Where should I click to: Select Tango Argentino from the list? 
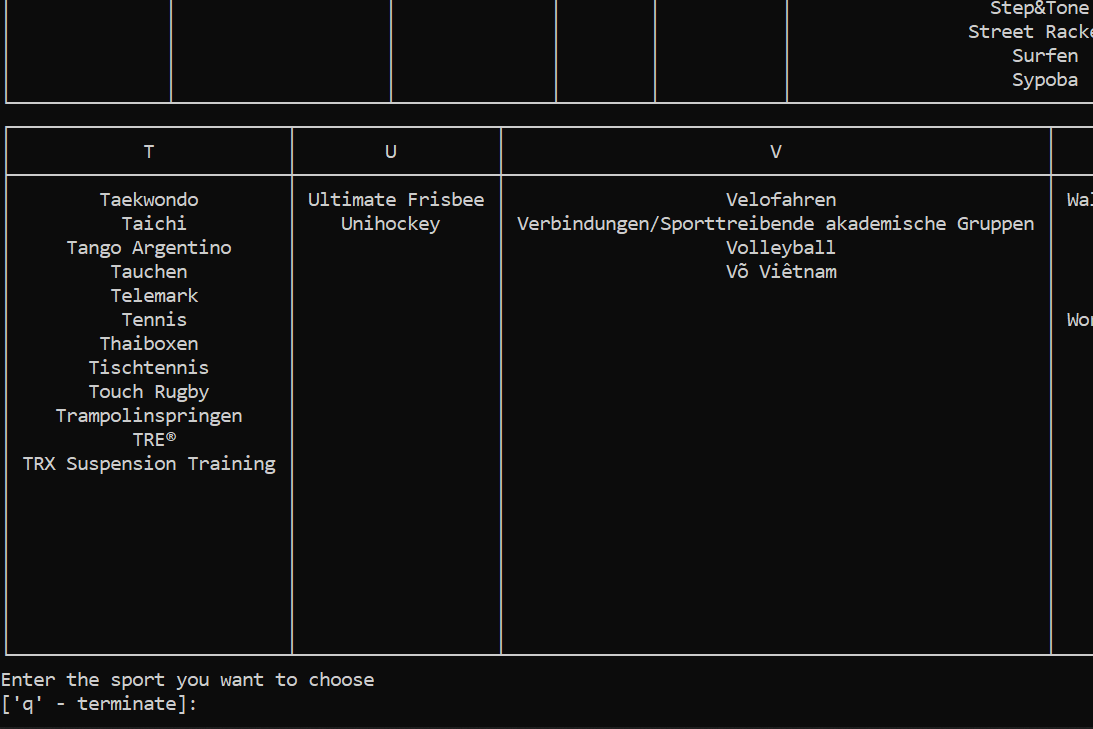pyautogui.click(x=148, y=248)
